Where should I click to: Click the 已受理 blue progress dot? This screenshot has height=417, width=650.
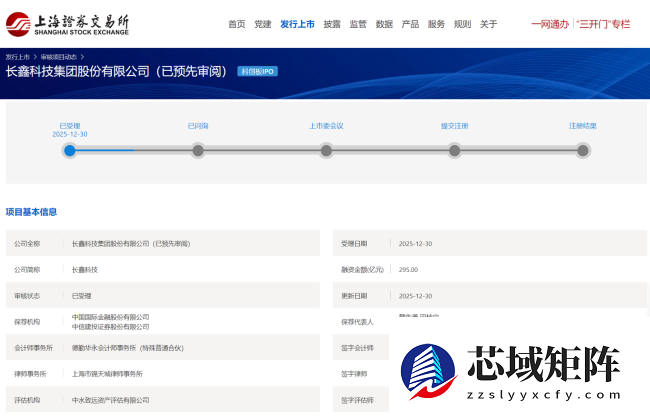pyautogui.click(x=70, y=150)
